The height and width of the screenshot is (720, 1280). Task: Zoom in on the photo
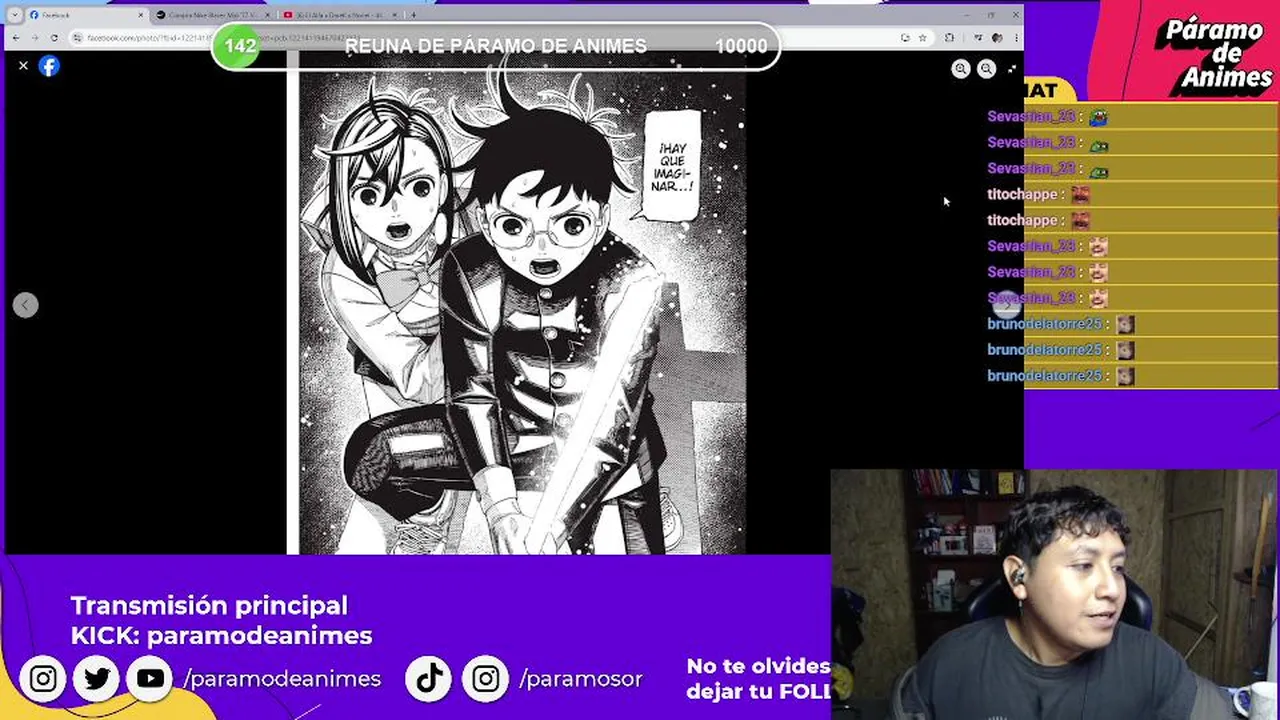point(960,68)
